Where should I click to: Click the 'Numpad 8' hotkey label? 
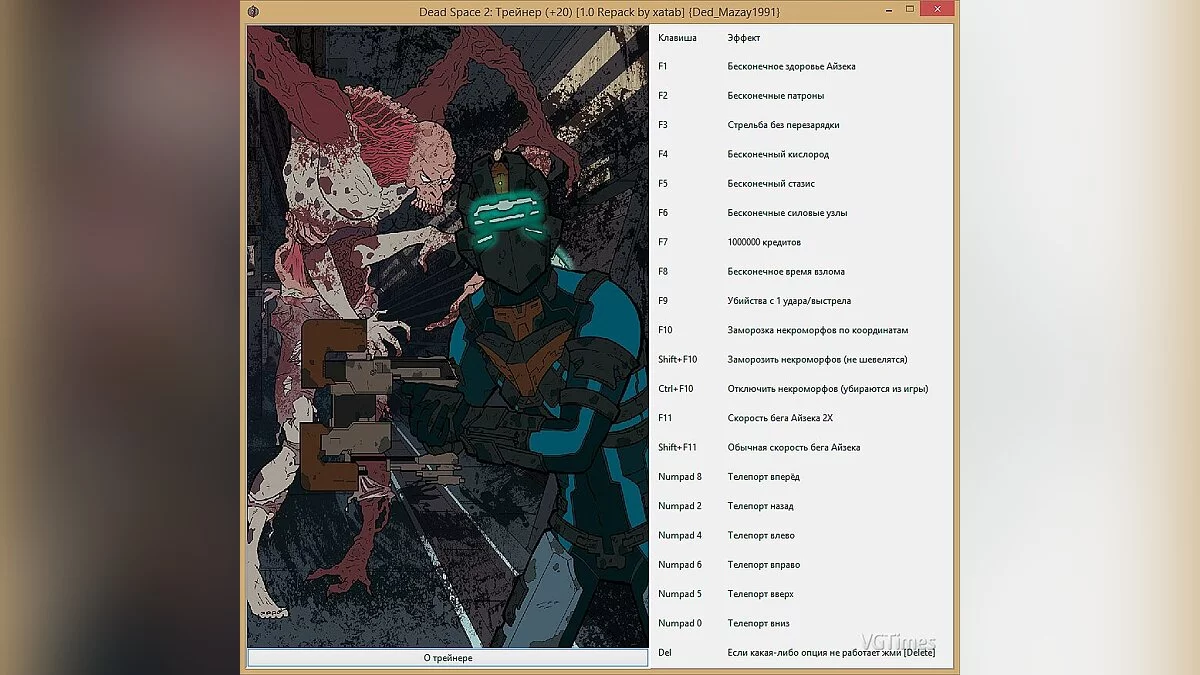click(680, 477)
